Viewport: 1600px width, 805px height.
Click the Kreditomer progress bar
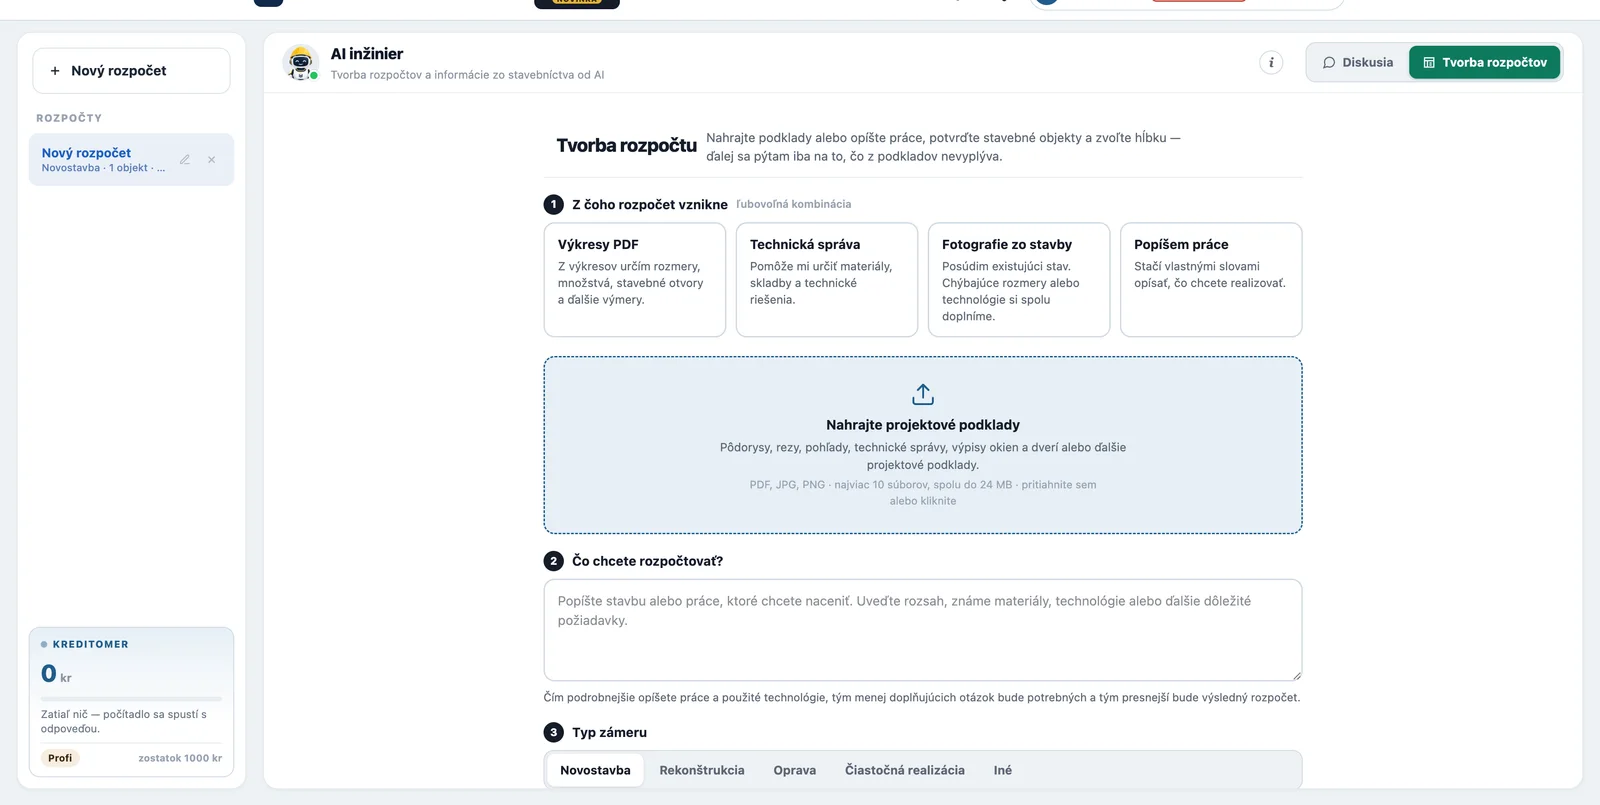coord(131,698)
